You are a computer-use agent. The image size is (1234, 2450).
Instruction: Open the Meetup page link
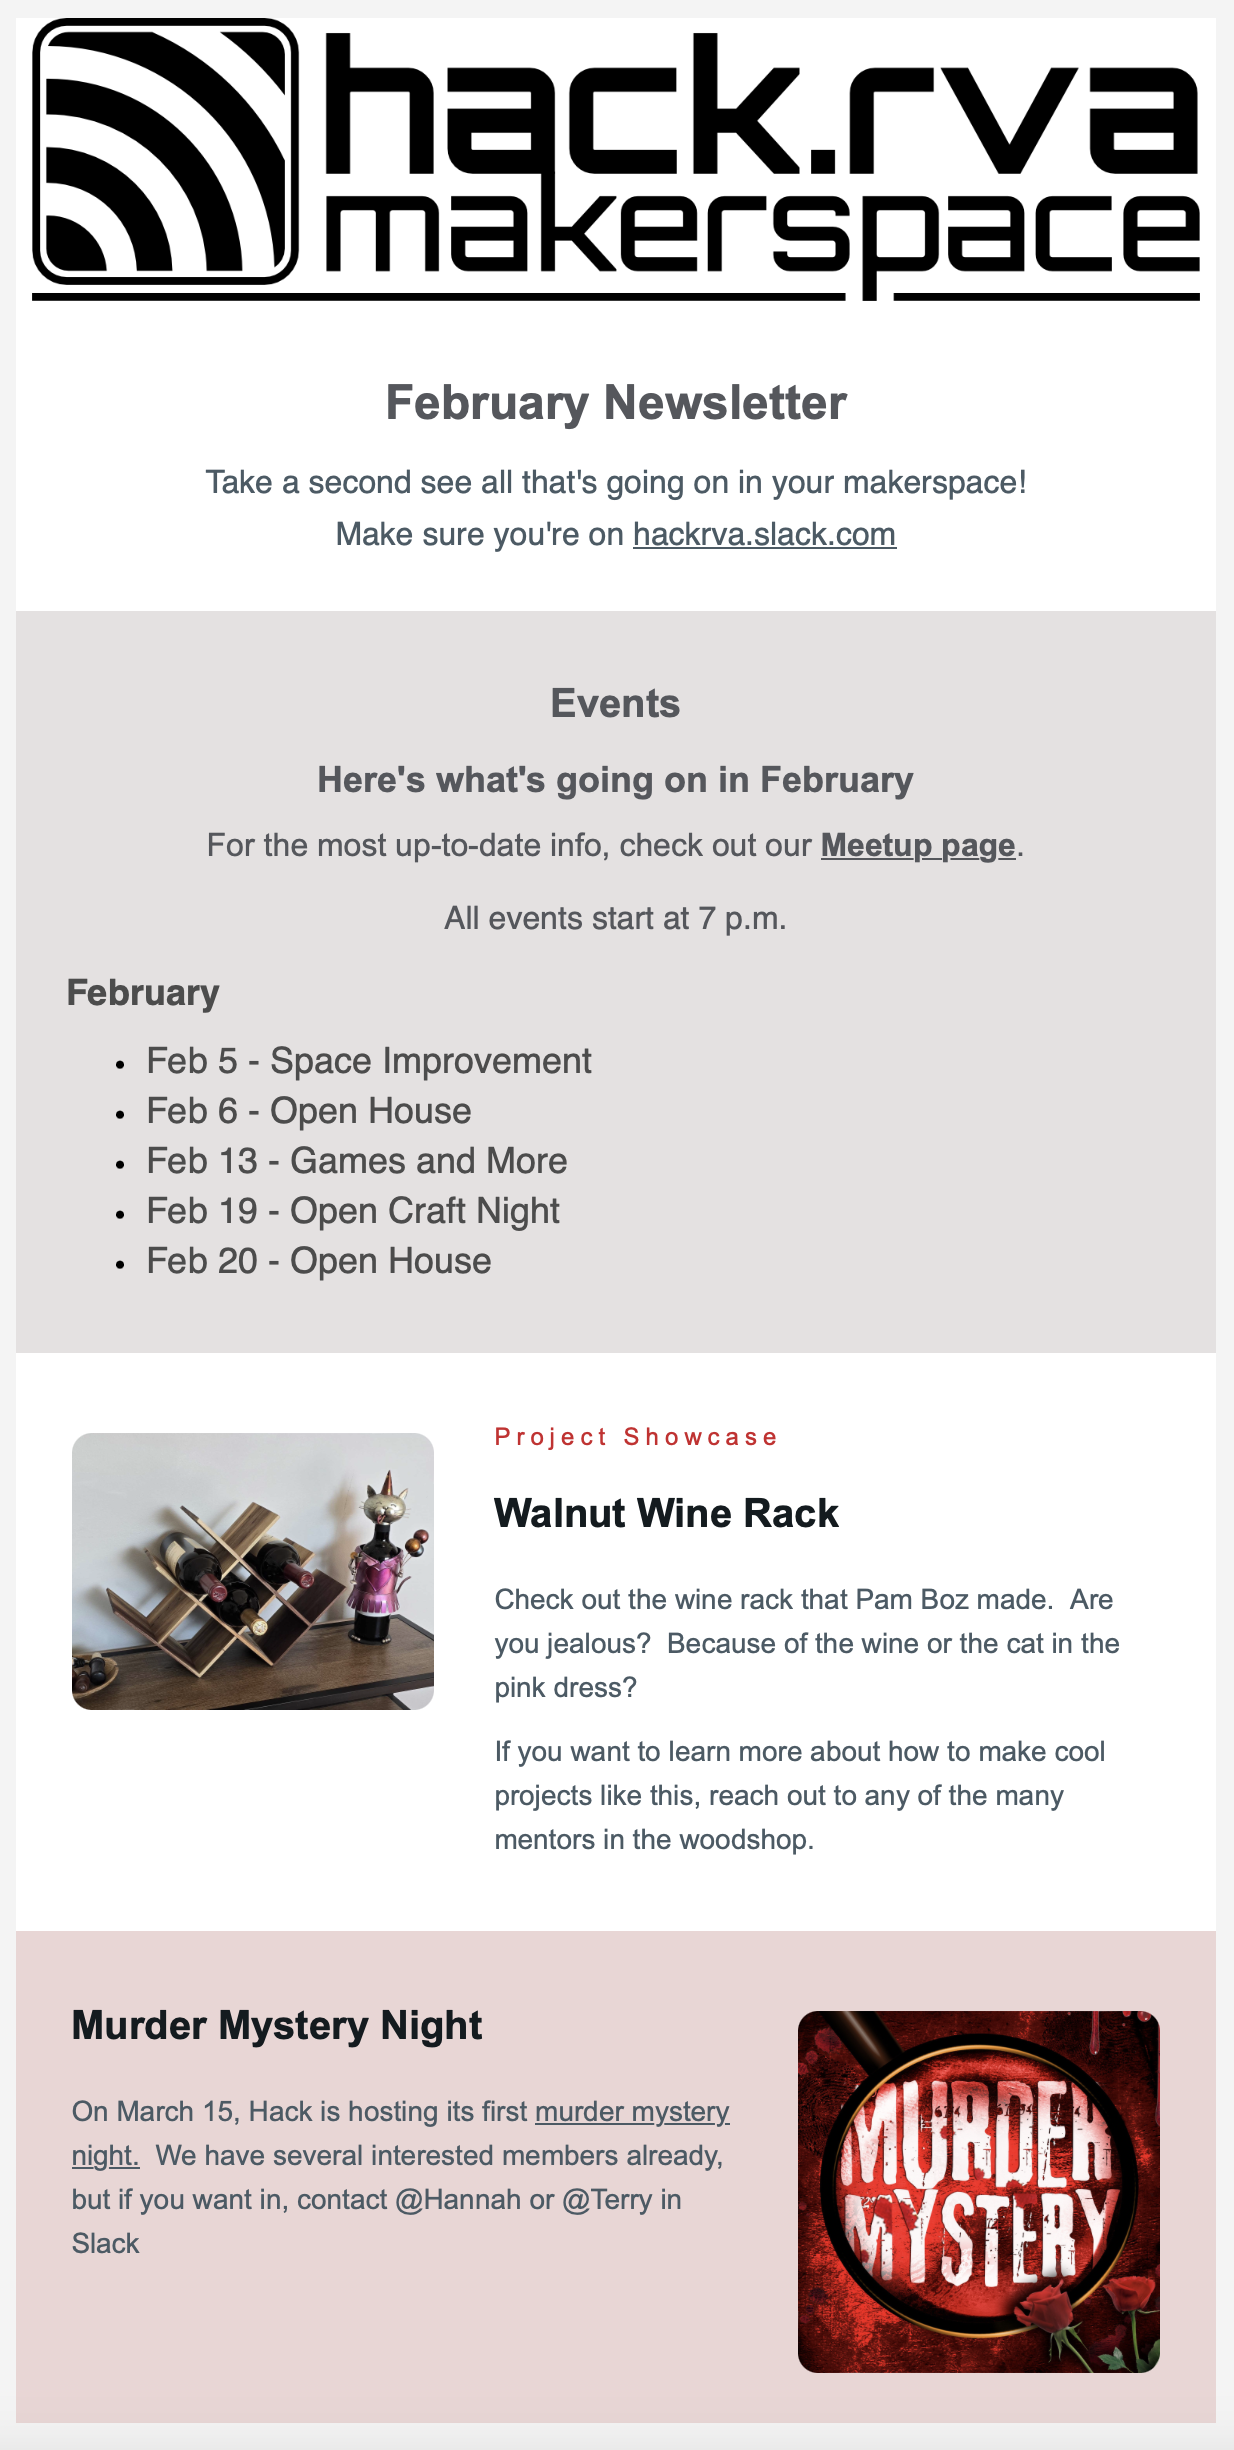pyautogui.click(x=918, y=845)
